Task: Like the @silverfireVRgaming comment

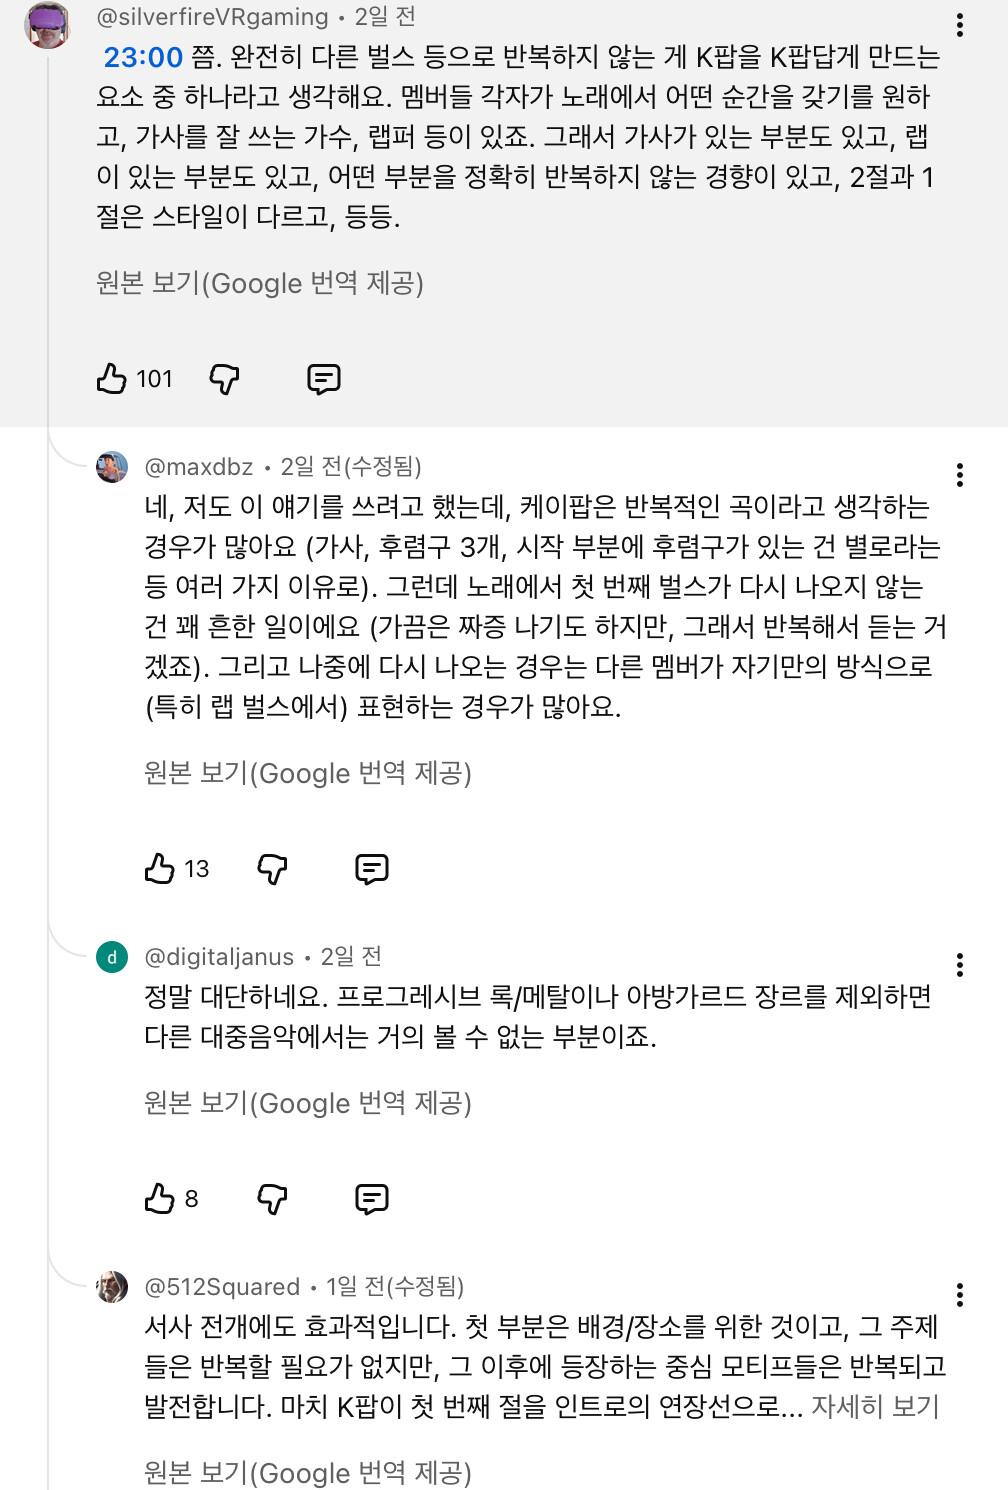Action: [112, 379]
